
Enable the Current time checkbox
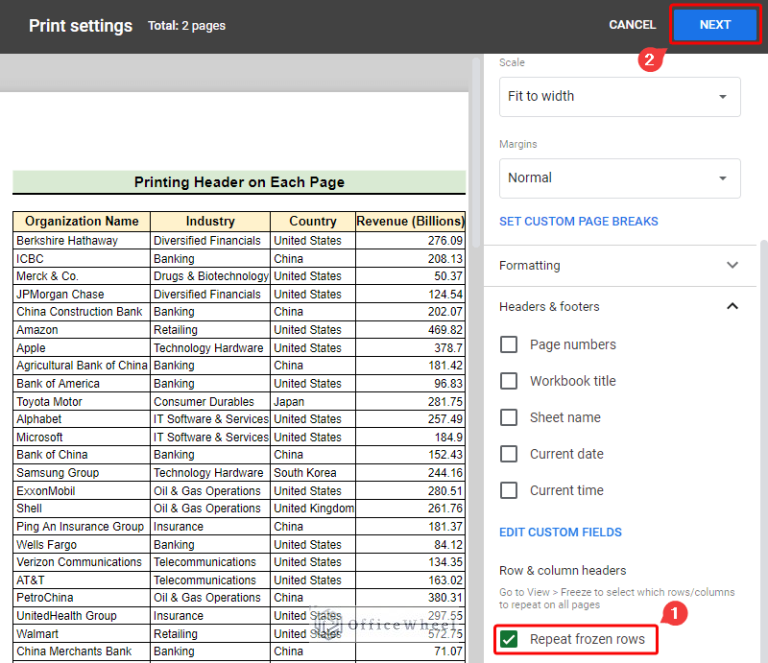pyautogui.click(x=509, y=490)
